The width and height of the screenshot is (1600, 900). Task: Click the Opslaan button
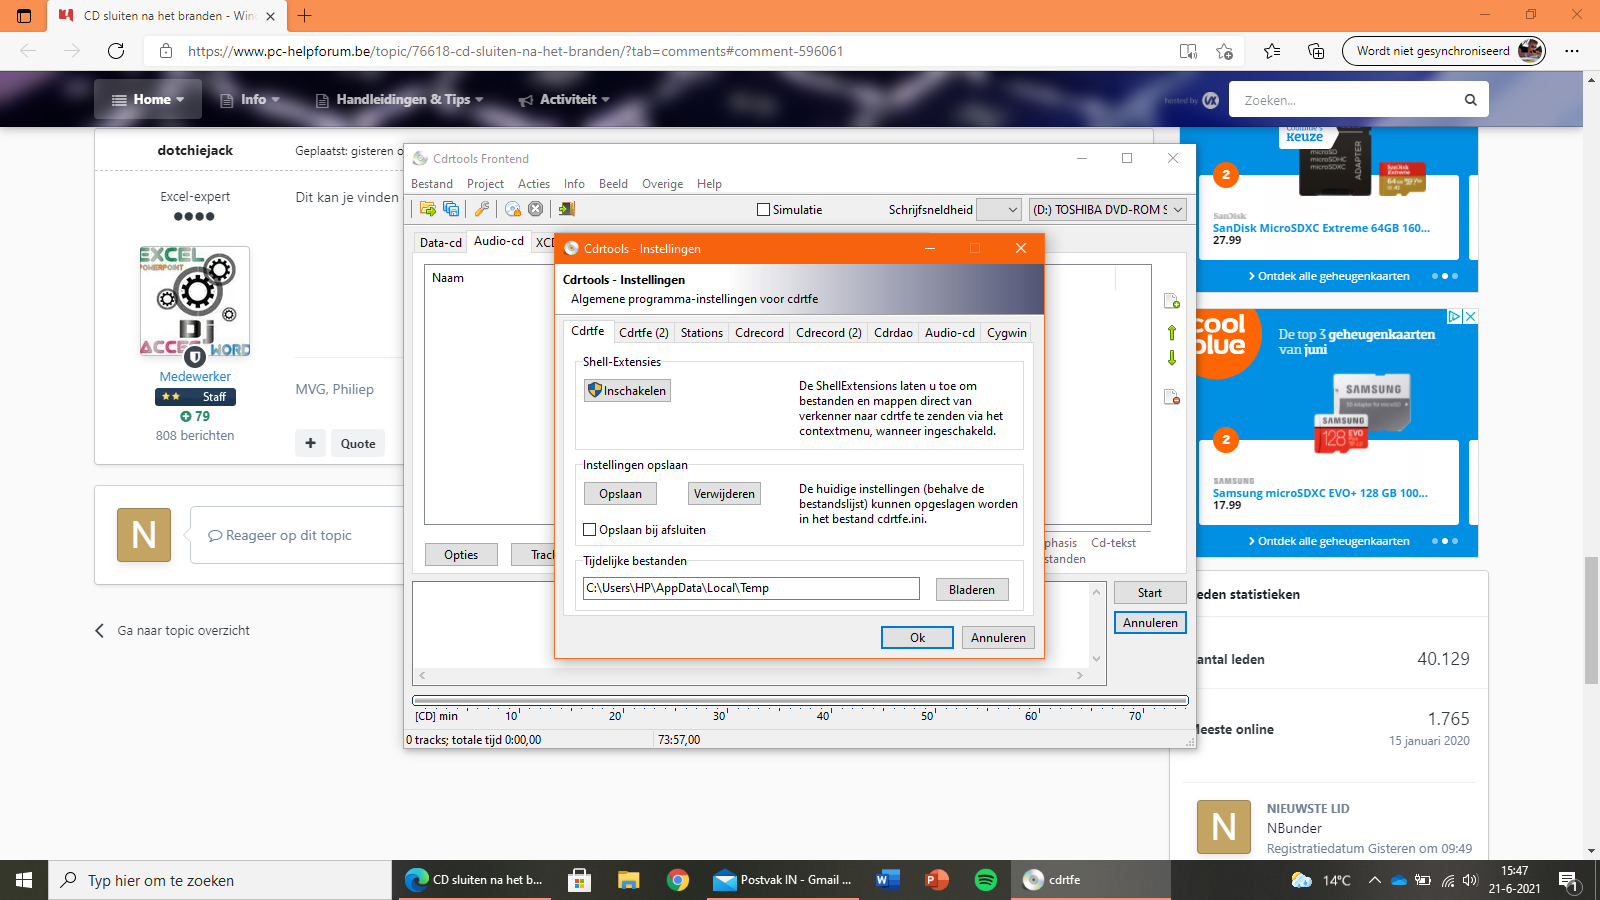pos(620,494)
